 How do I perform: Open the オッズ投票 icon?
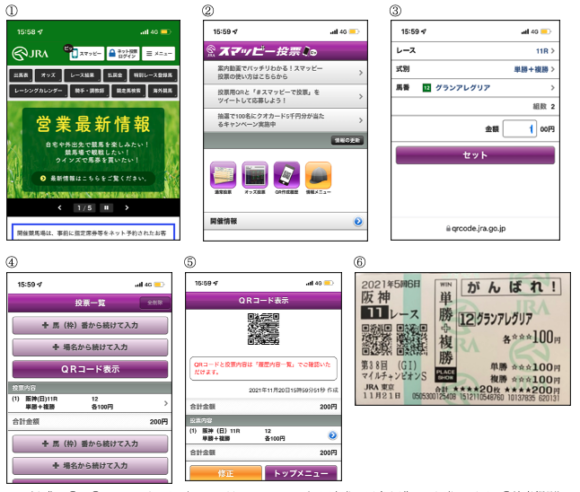(255, 175)
